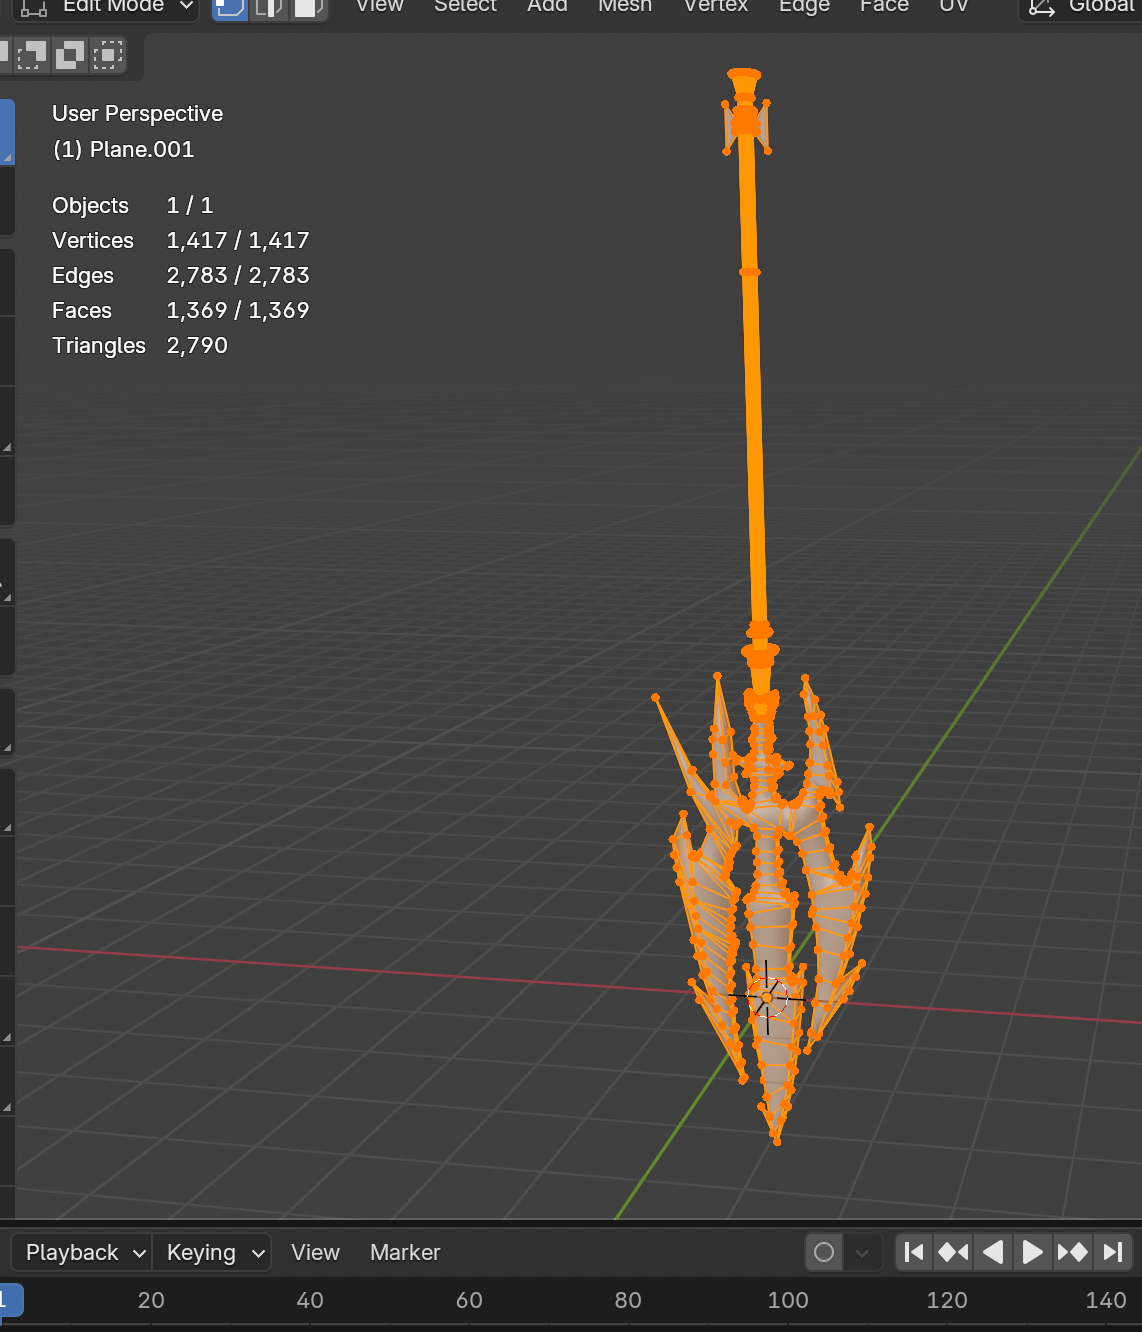Open Global transform orientation dropdown
1142x1332 pixels.
tap(1082, 6)
